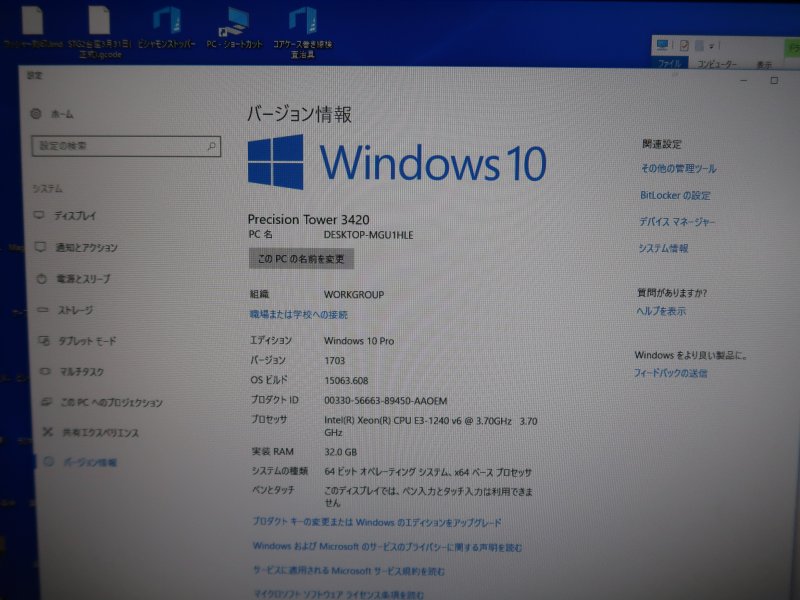
Task: Click この PC の名前を変更 button
Action: pos(301,259)
